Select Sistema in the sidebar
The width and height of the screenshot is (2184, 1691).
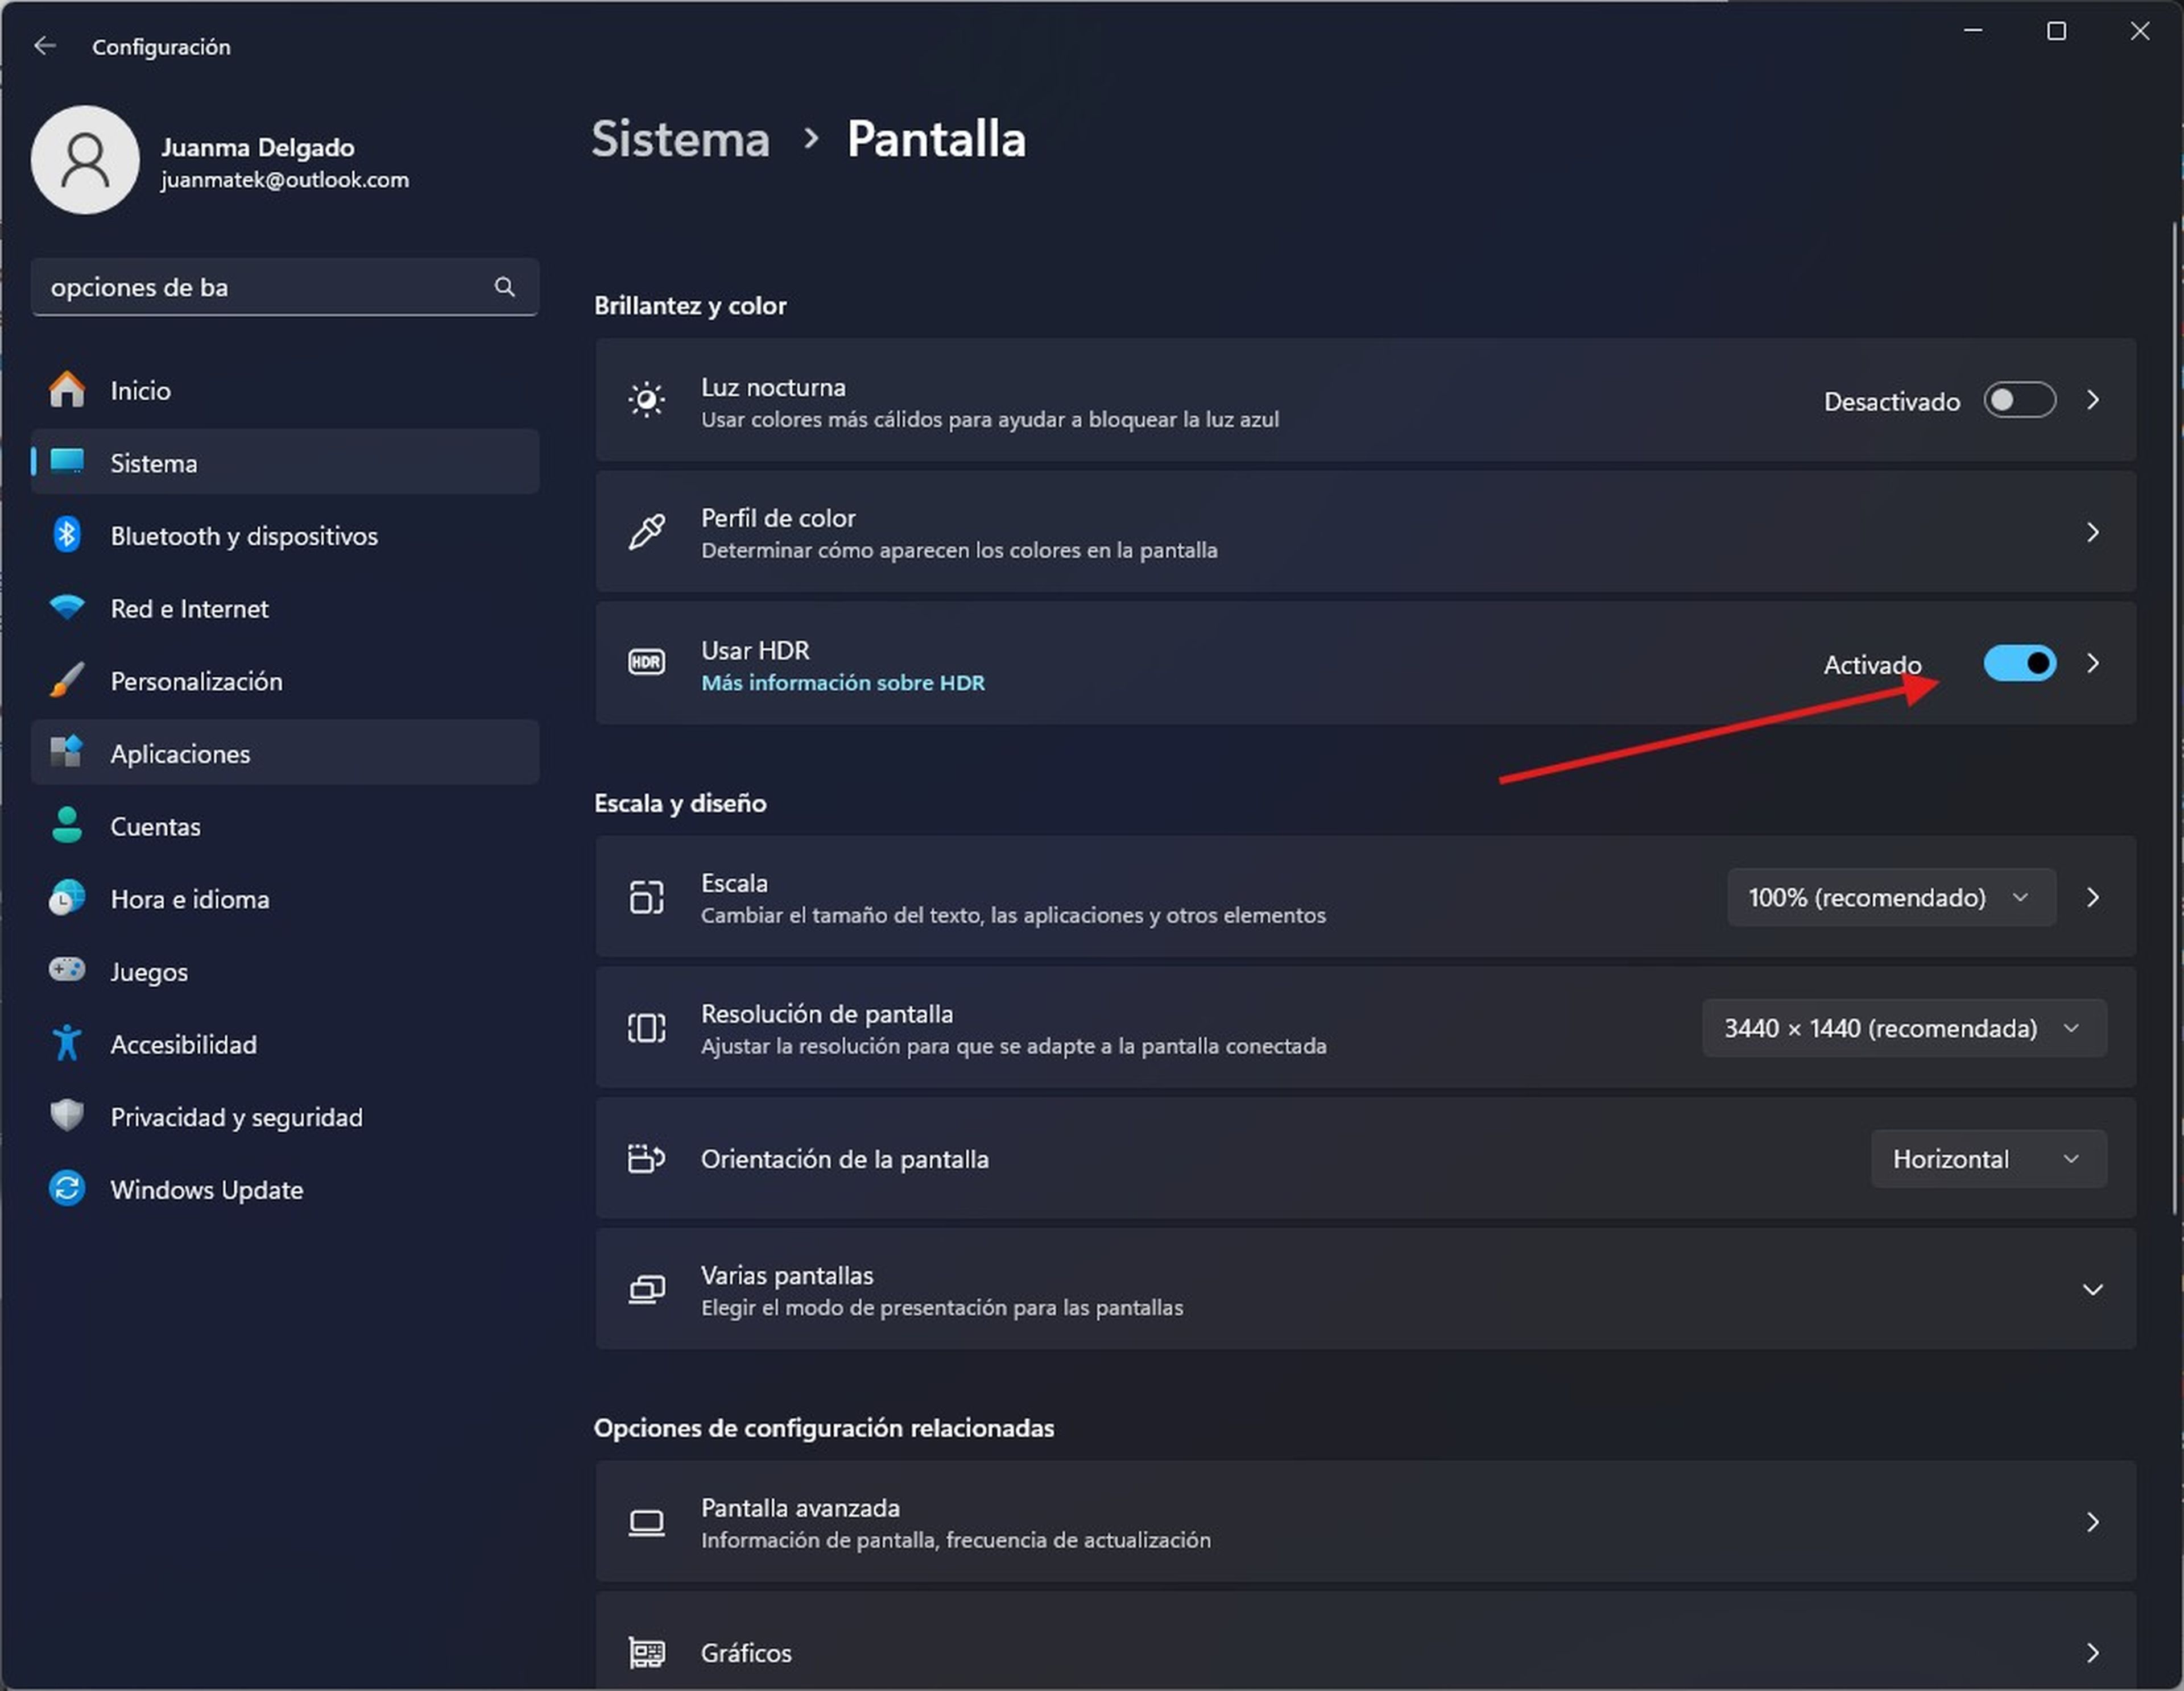(x=285, y=462)
